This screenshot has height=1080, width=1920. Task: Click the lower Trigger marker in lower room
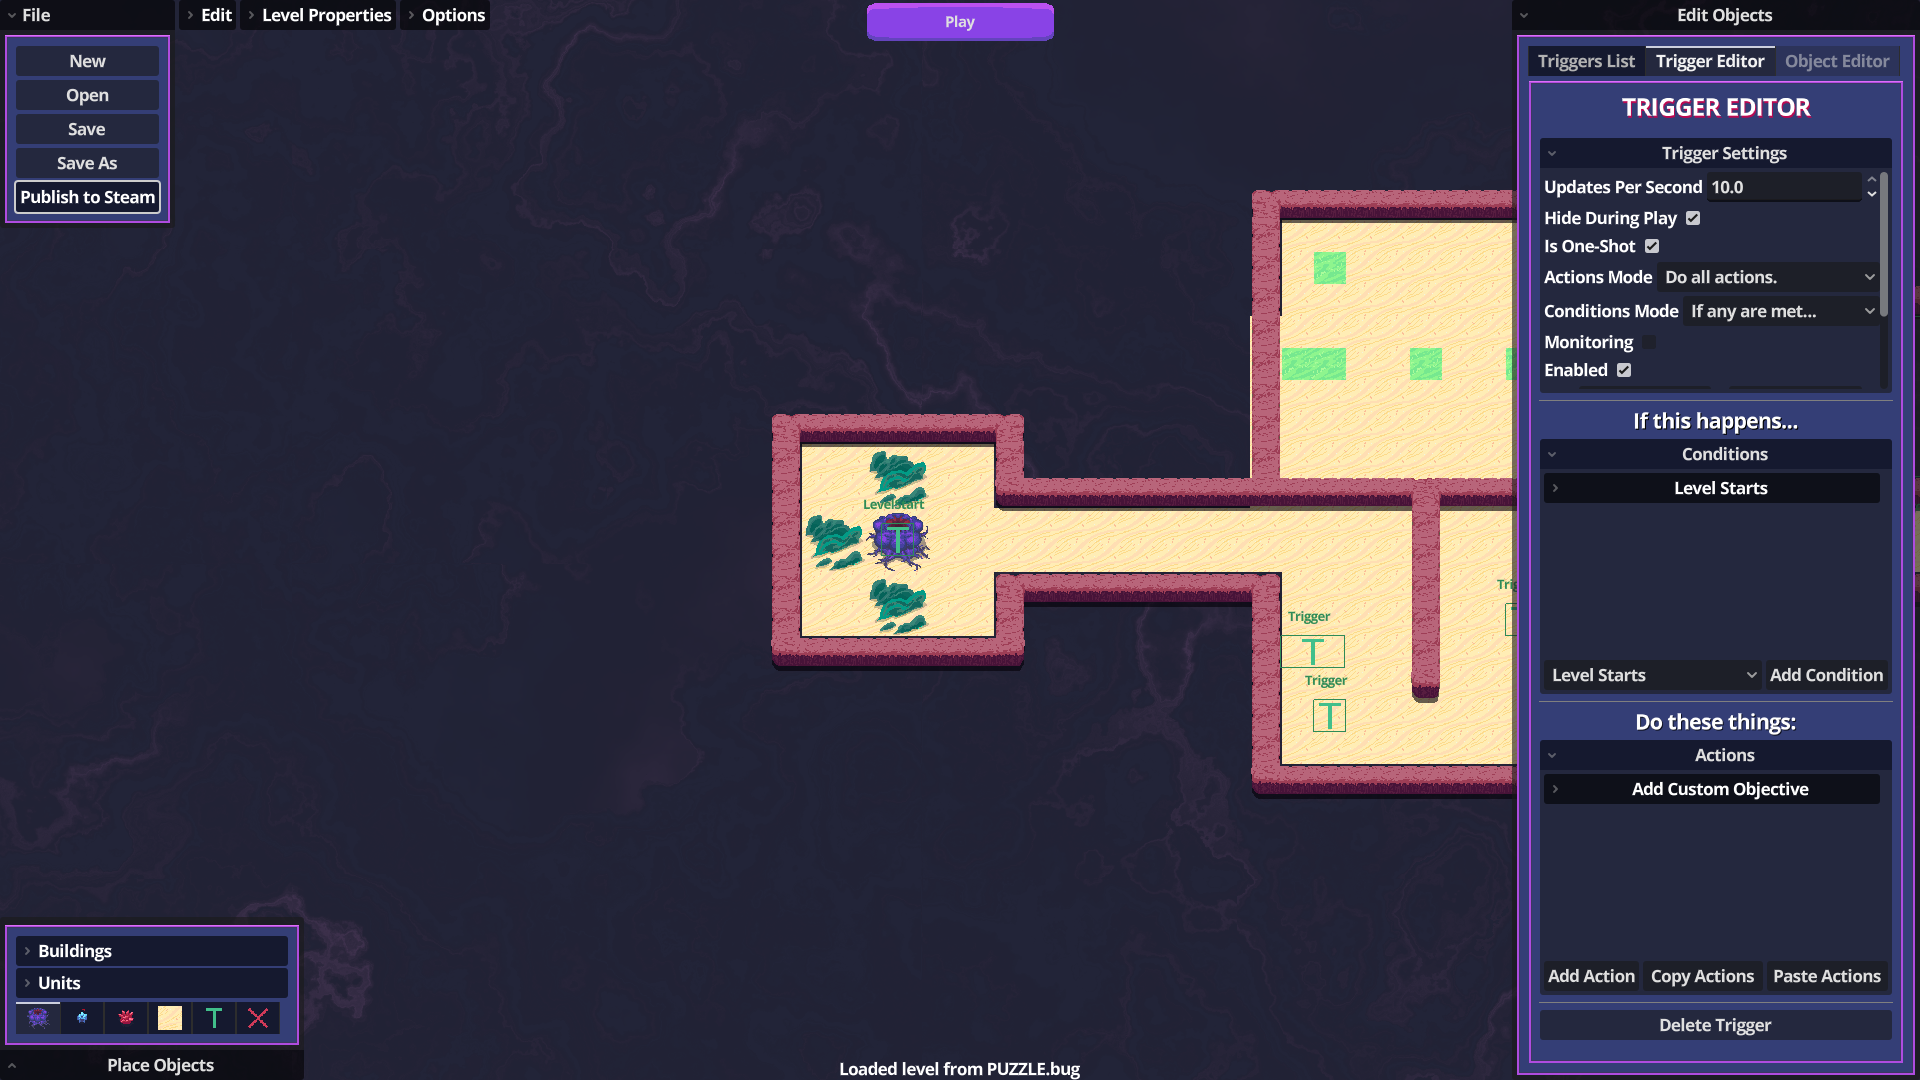point(1329,716)
